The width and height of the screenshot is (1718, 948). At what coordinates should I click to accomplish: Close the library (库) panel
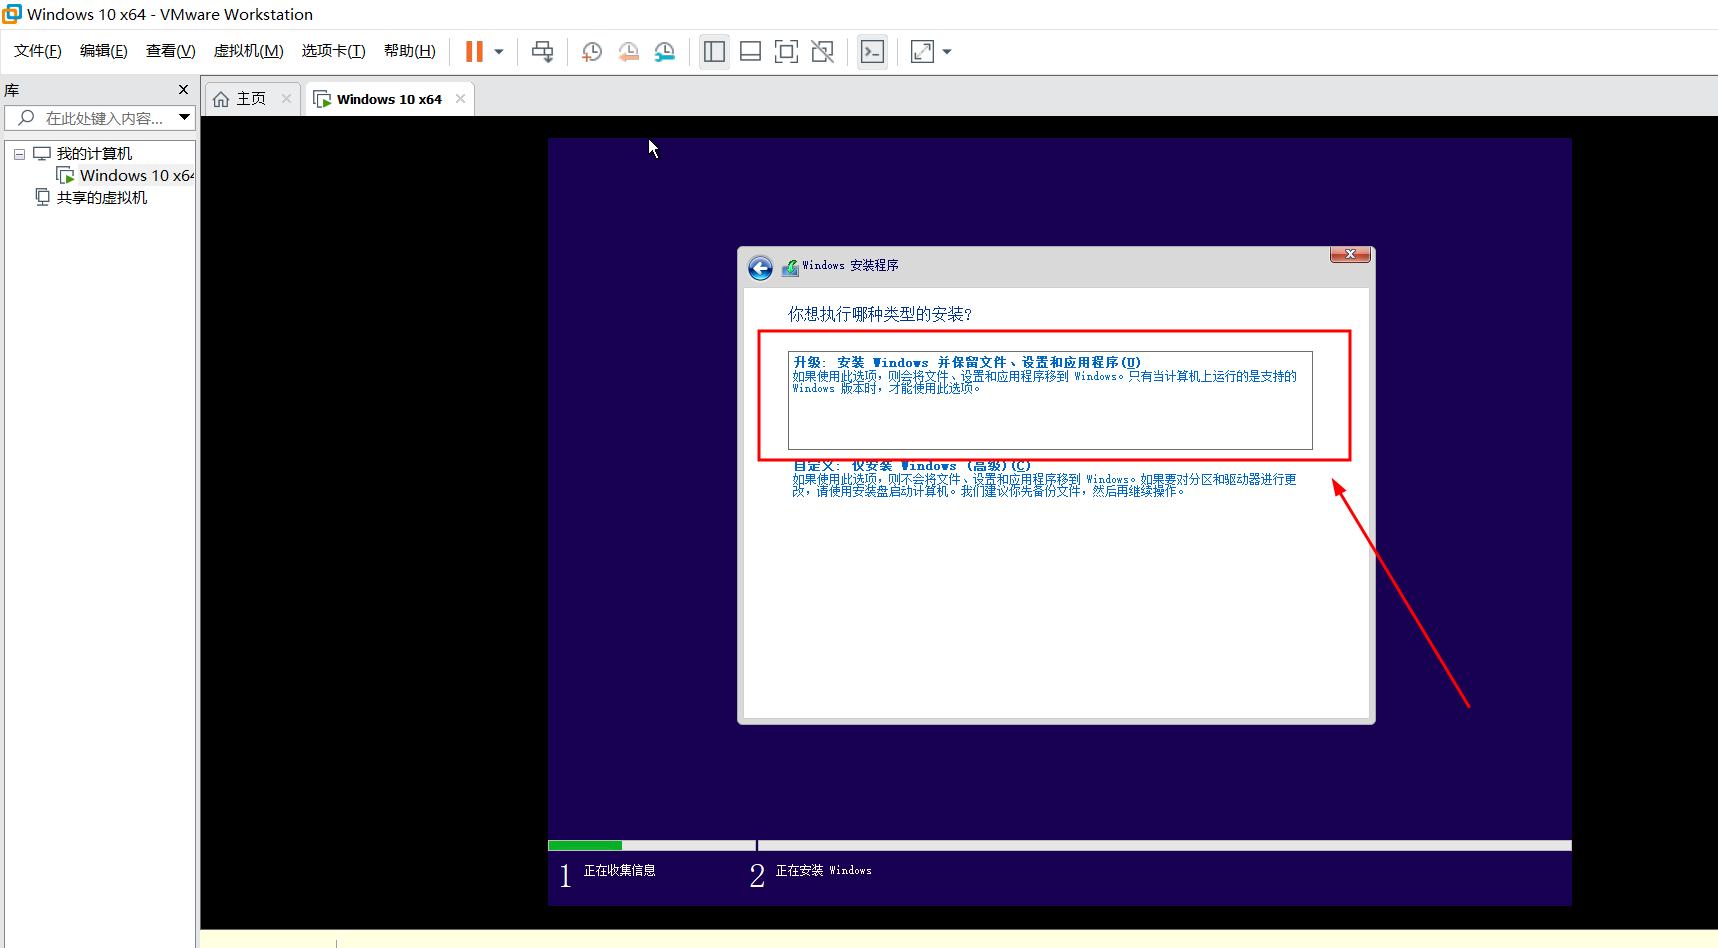tap(183, 89)
